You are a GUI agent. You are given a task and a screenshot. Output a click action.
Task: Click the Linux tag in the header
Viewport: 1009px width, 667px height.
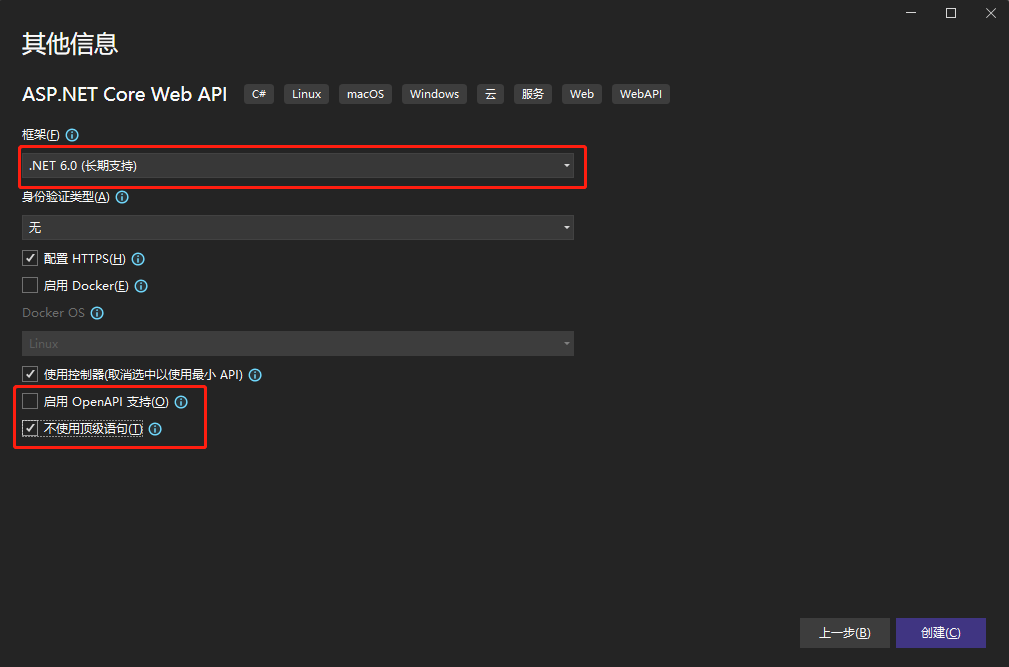pyautogui.click(x=306, y=94)
